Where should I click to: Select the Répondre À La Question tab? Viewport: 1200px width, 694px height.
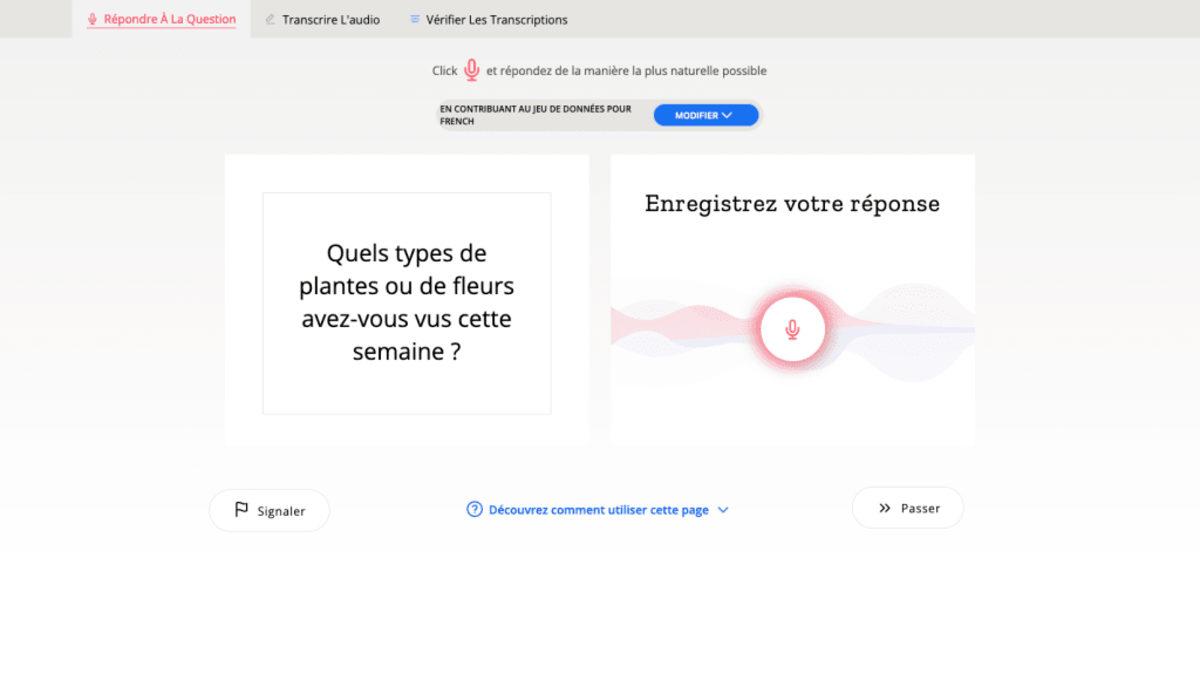(x=161, y=18)
